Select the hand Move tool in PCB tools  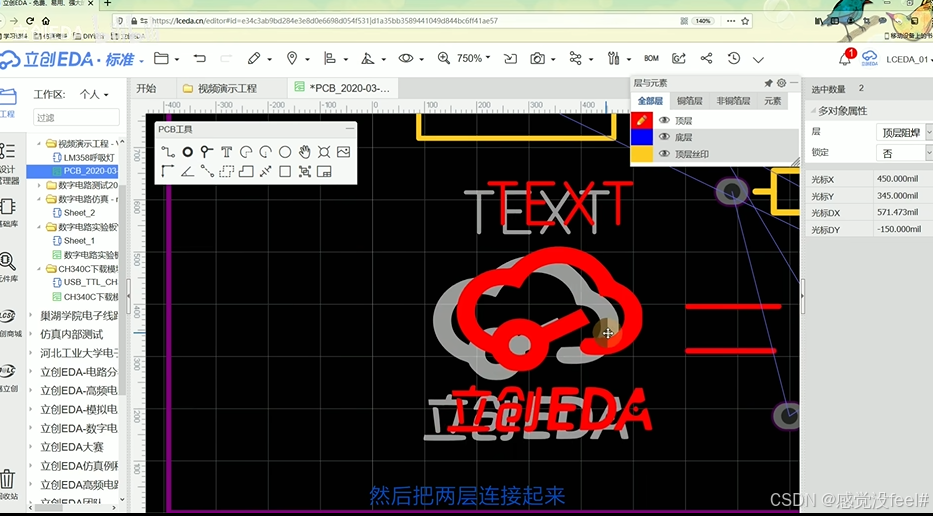click(x=305, y=152)
